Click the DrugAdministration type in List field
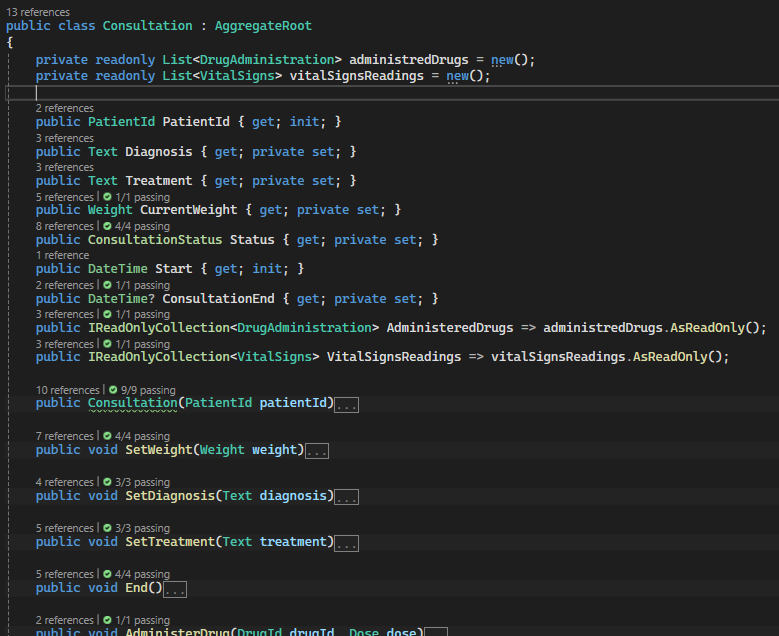Screen dimensions: 779x636 tap(267, 60)
